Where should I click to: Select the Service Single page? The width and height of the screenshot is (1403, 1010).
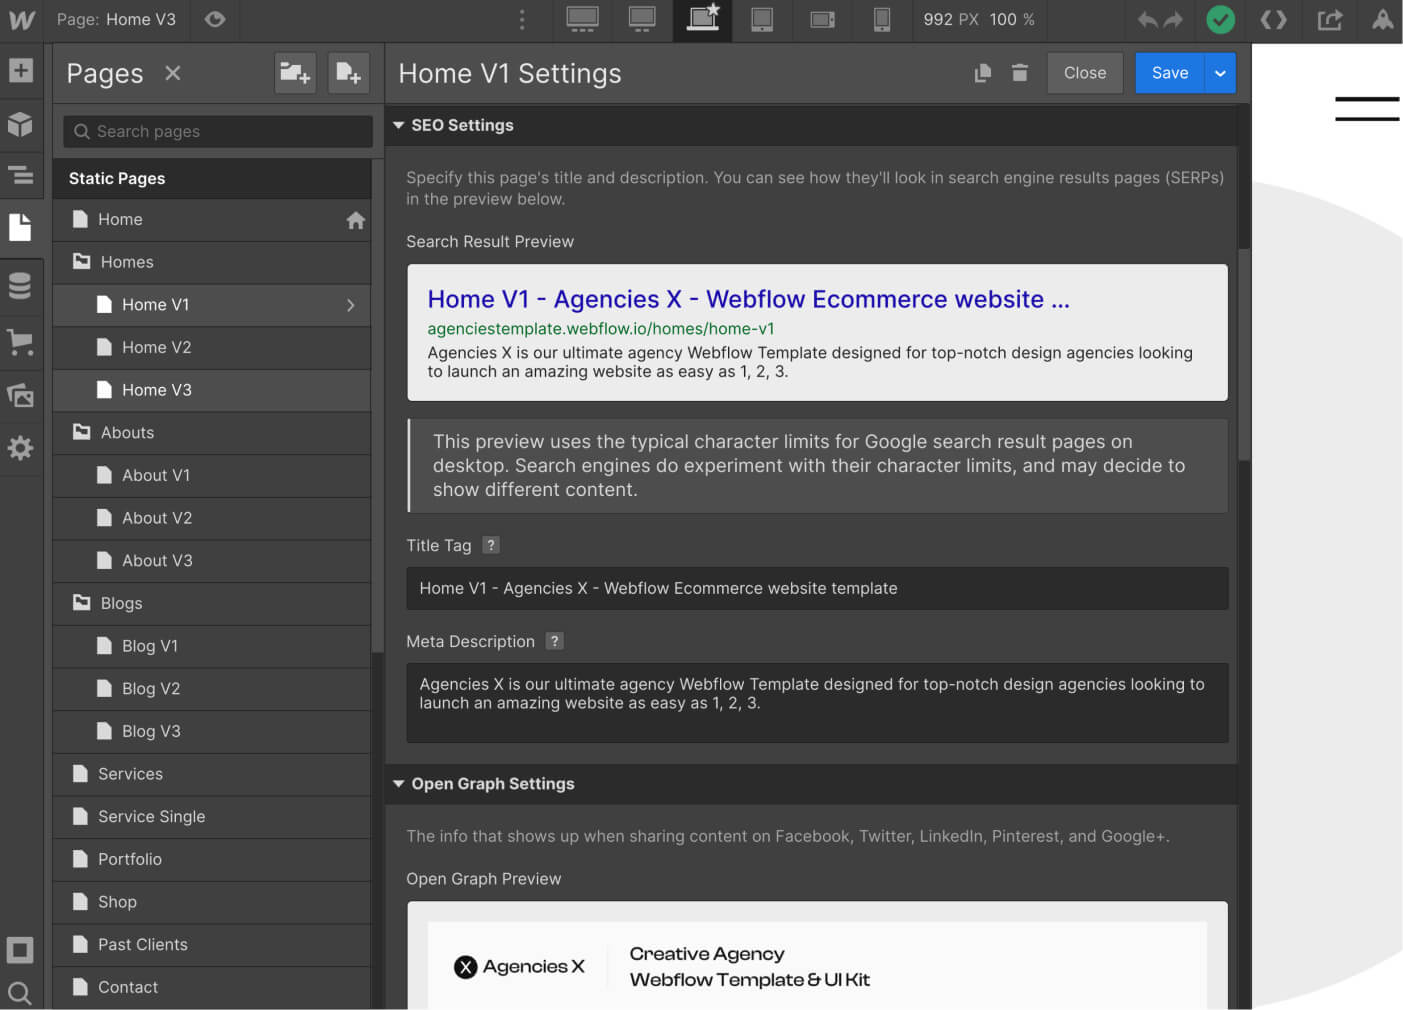[212, 817]
